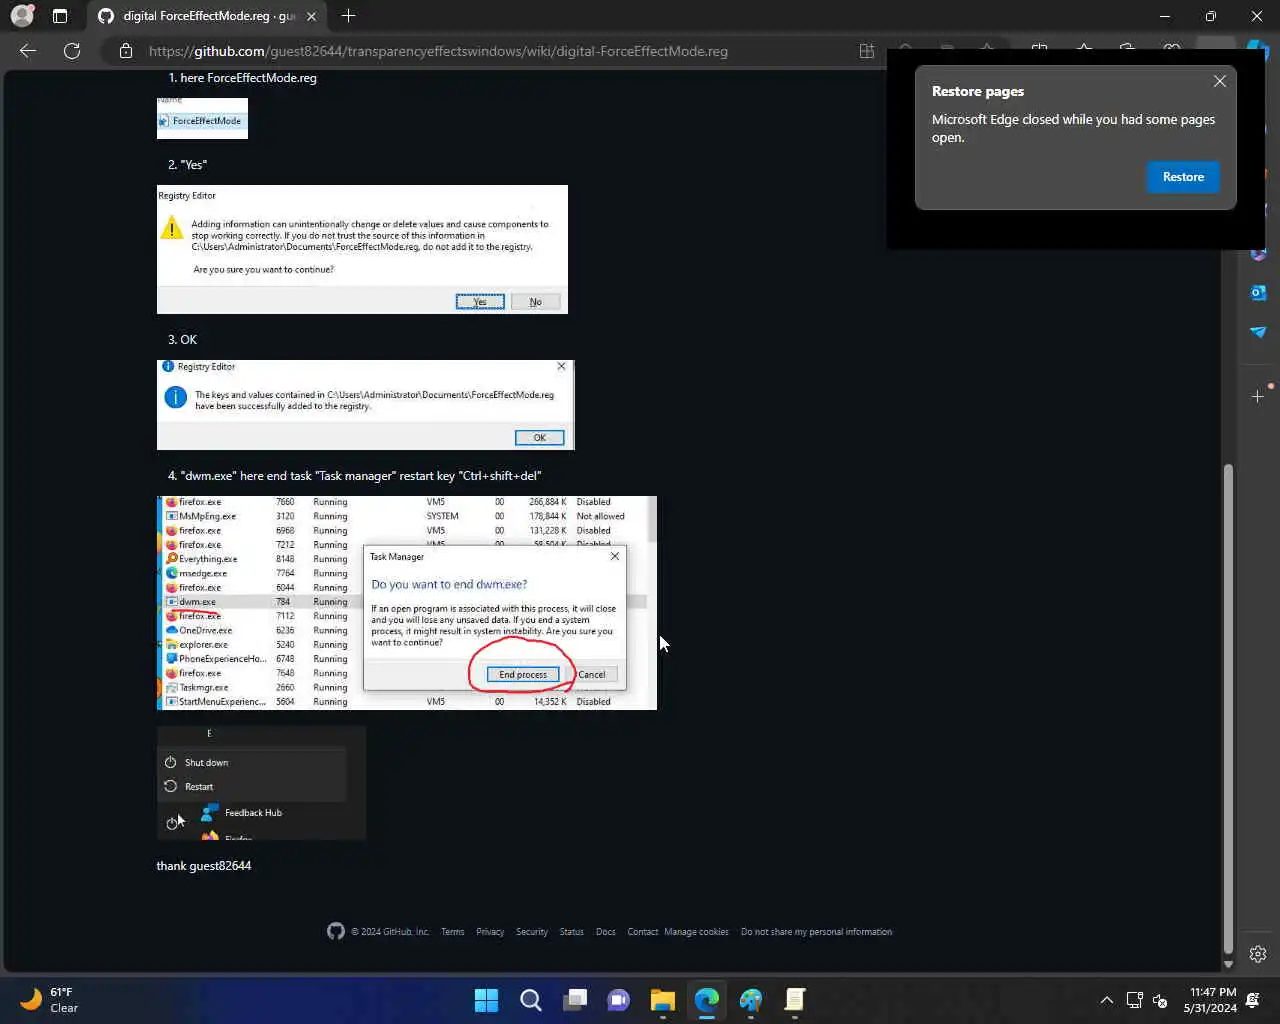1280x1024 pixels.
Task: Open the Windows Start menu
Action: point(486,1000)
